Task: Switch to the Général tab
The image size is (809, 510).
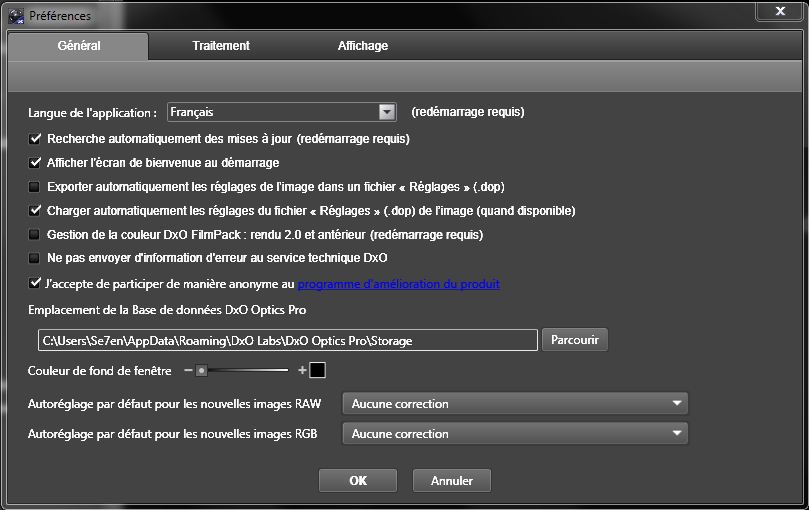Action: [78, 46]
